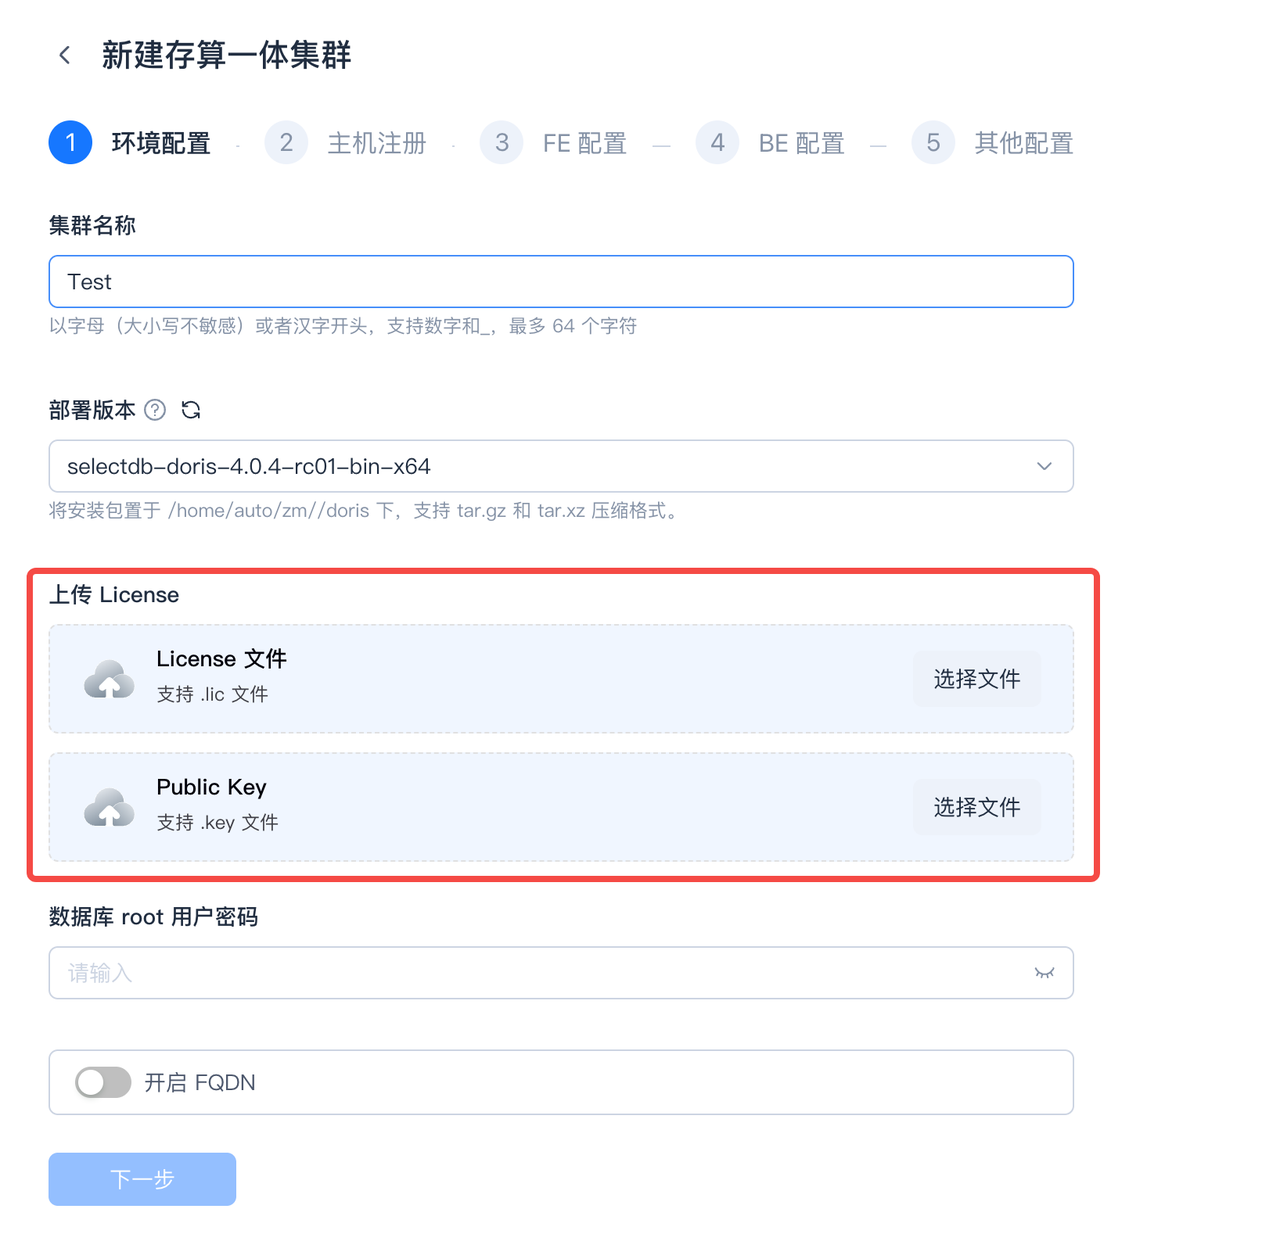The height and width of the screenshot is (1234, 1280).
Task: Click the 数据库 root 用户密码 field
Action: click(540, 973)
